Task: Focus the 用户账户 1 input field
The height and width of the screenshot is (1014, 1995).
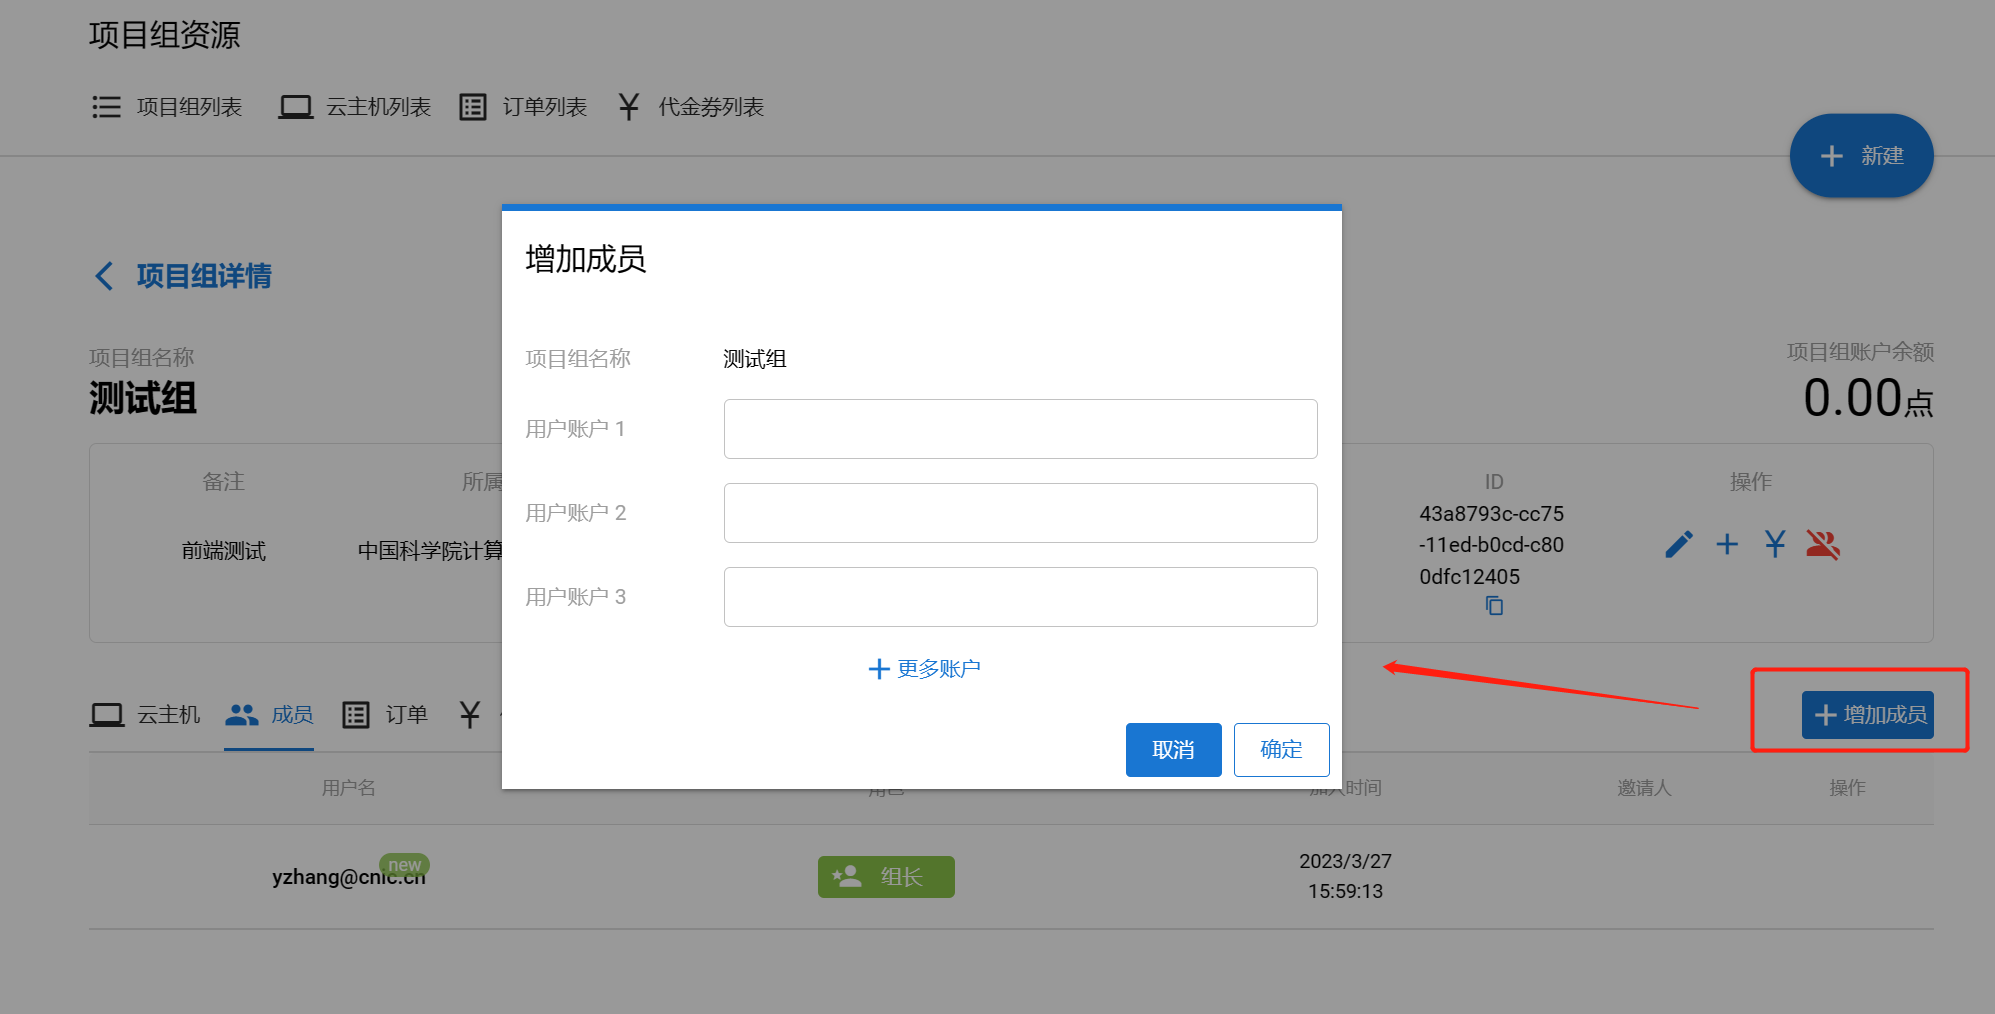Action: pyautogui.click(x=1020, y=429)
